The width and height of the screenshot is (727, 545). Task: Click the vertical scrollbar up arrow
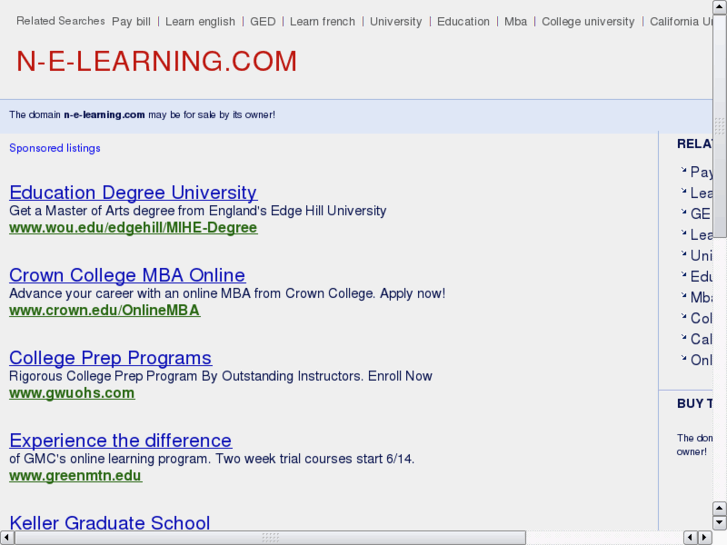719,6
